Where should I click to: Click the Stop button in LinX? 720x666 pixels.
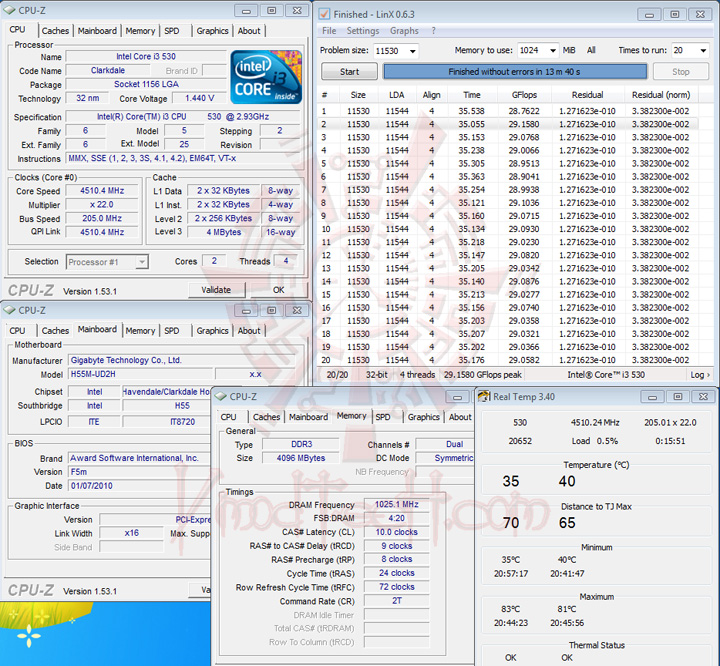click(681, 72)
